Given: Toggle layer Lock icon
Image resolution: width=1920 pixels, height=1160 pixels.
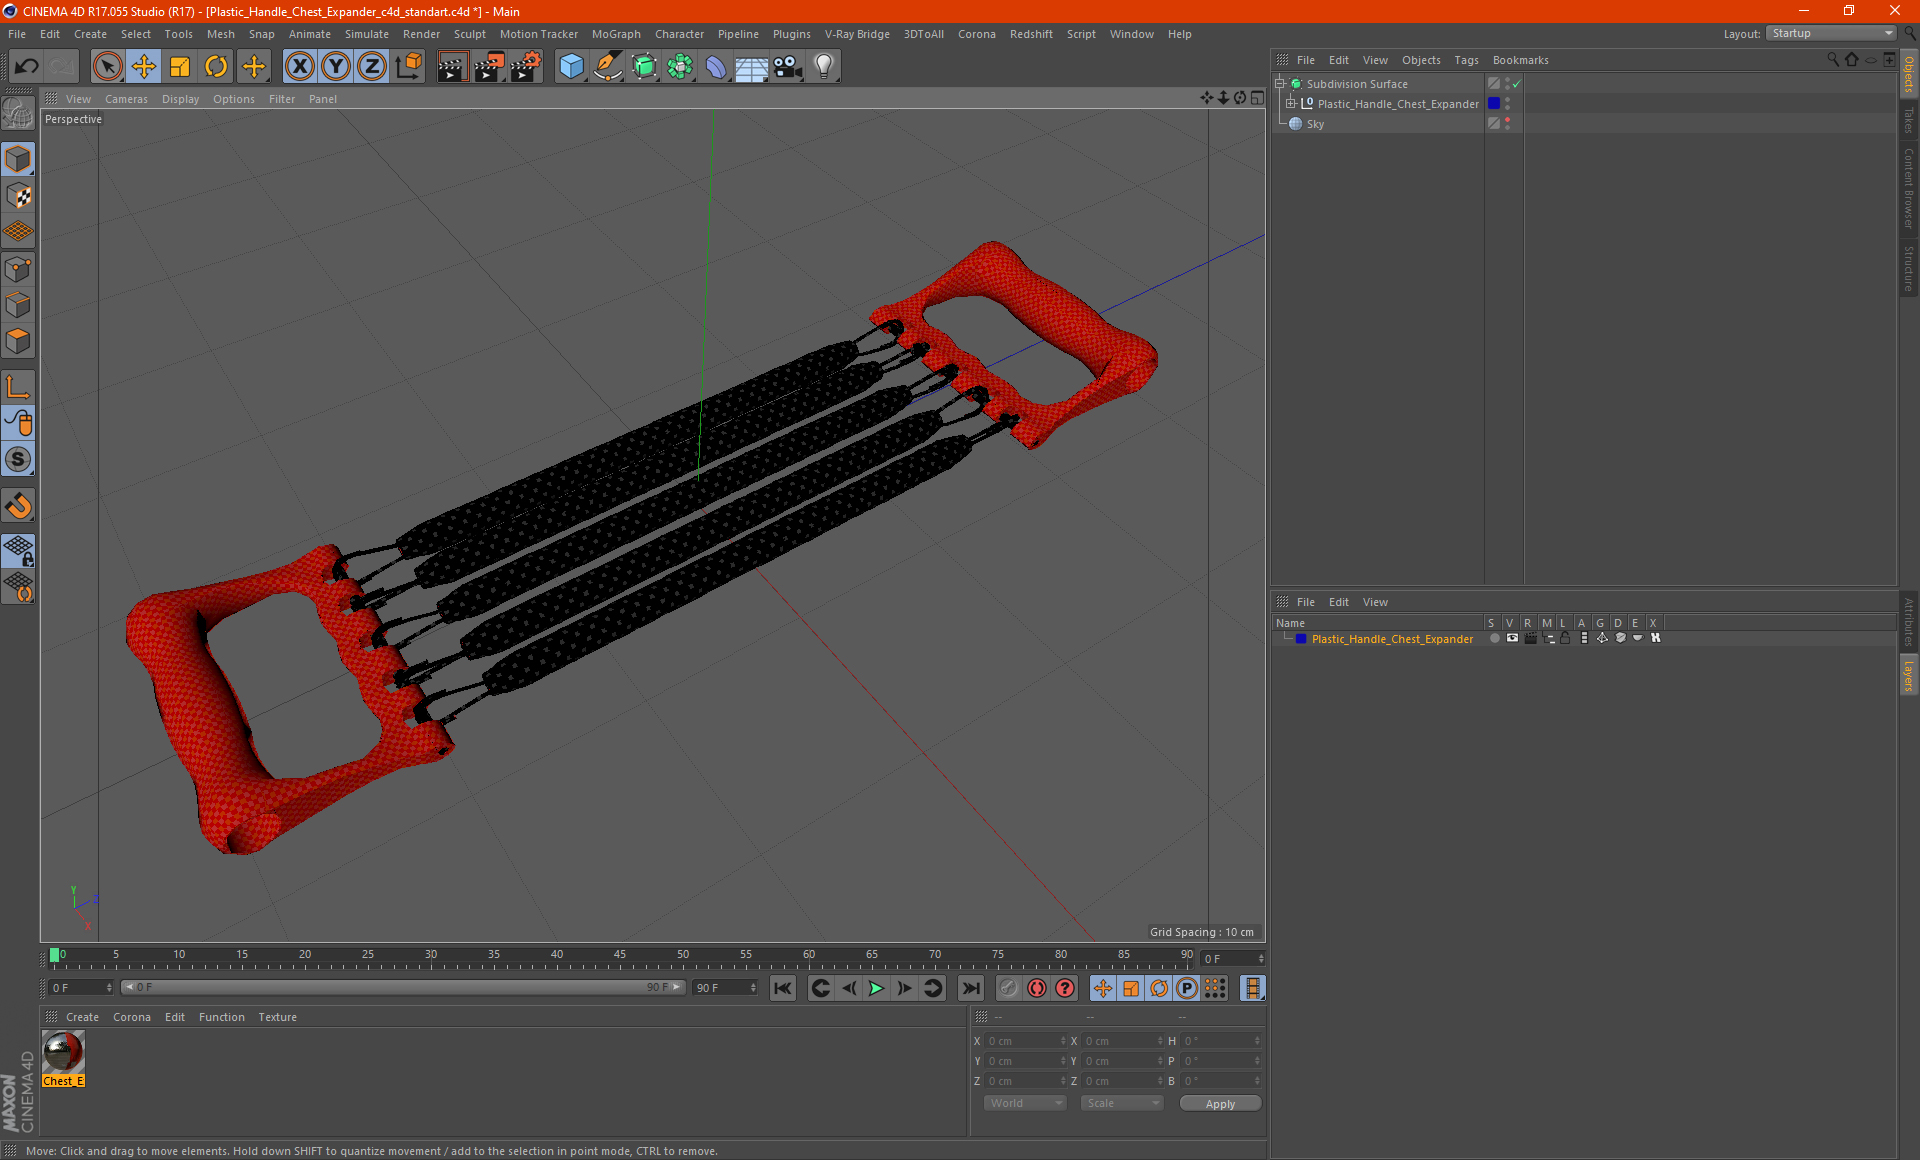Looking at the screenshot, I should coord(1565,638).
